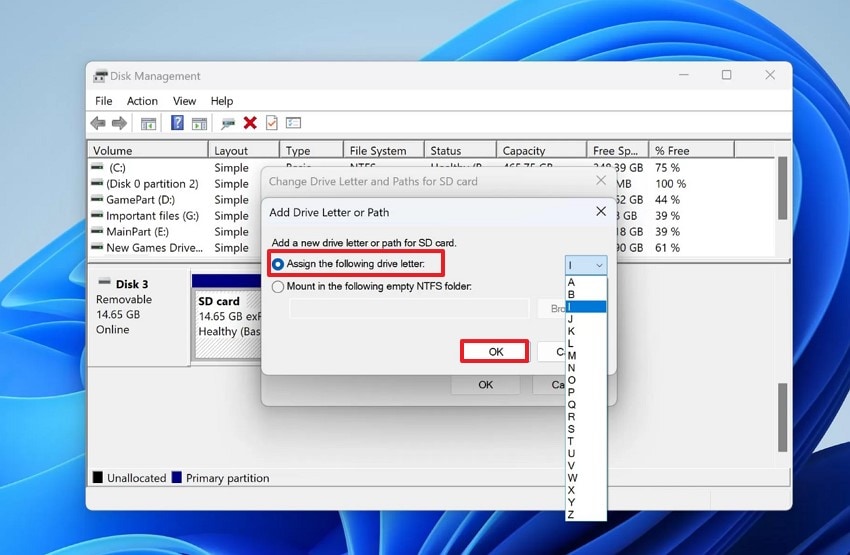The height and width of the screenshot is (555, 850).
Task: Click the red X Delete toolbar icon
Action: click(x=250, y=123)
